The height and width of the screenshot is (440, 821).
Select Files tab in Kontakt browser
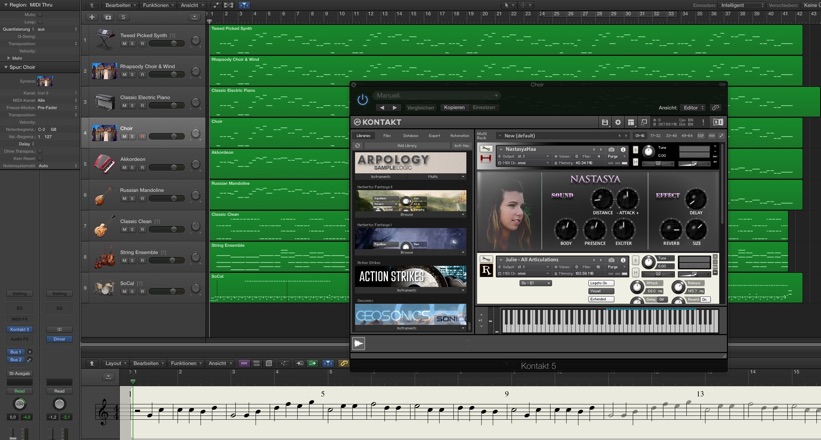click(x=387, y=136)
